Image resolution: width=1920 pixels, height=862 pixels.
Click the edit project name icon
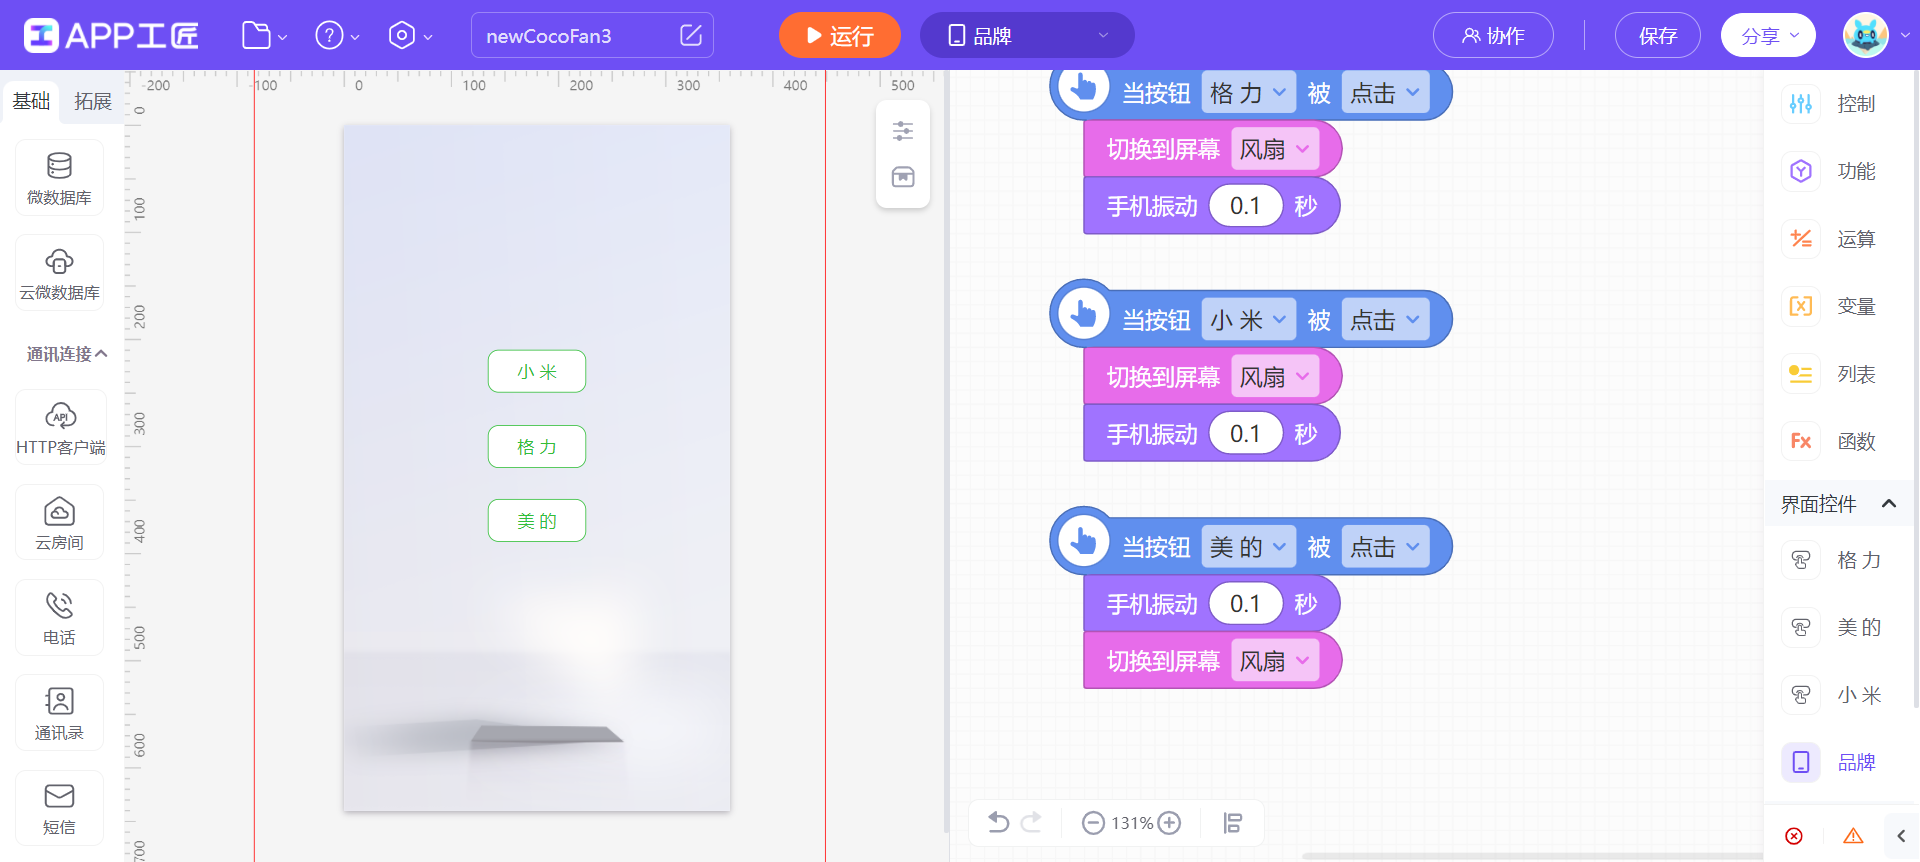click(691, 35)
